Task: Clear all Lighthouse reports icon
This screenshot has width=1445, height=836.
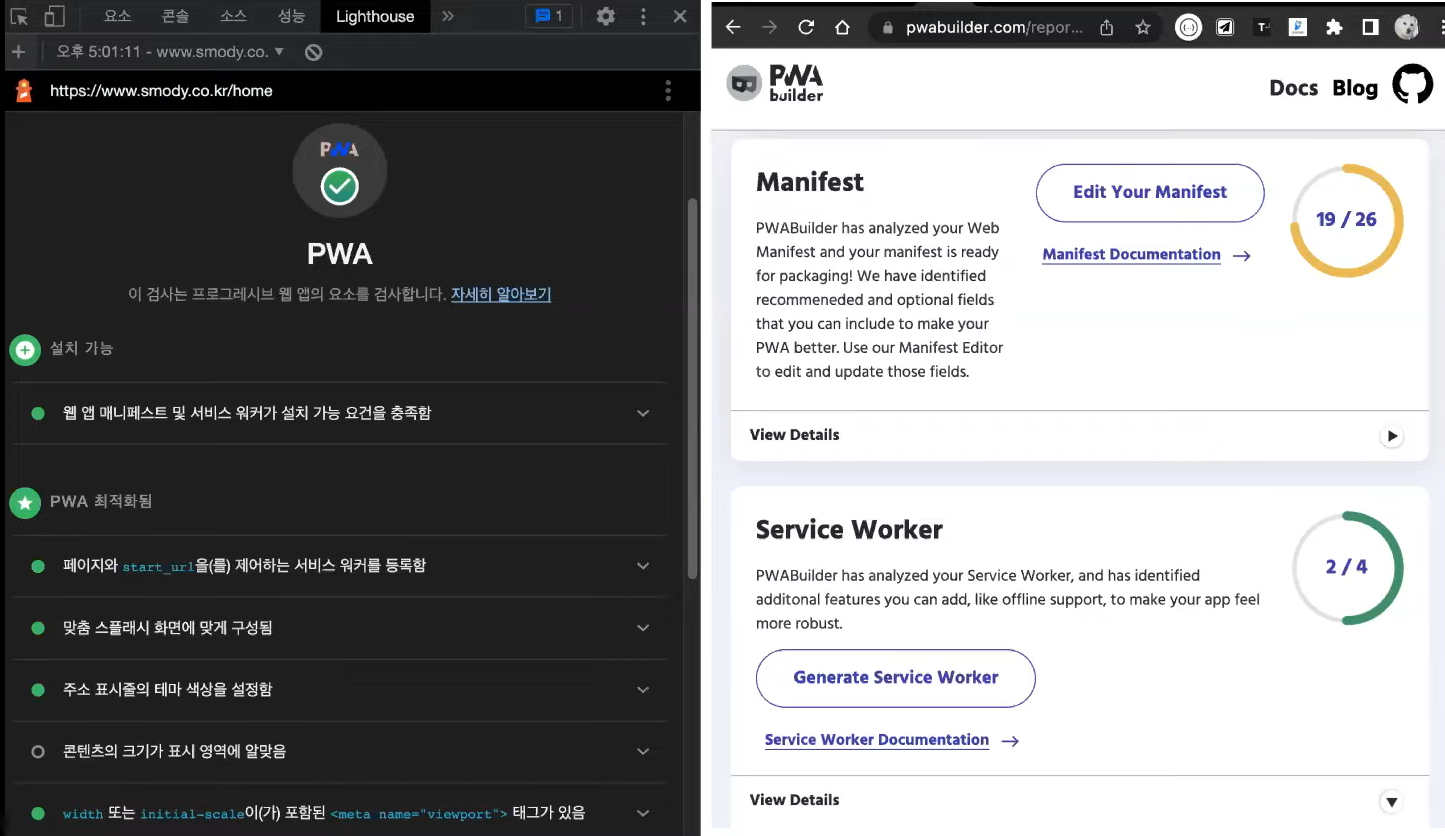Action: click(314, 52)
